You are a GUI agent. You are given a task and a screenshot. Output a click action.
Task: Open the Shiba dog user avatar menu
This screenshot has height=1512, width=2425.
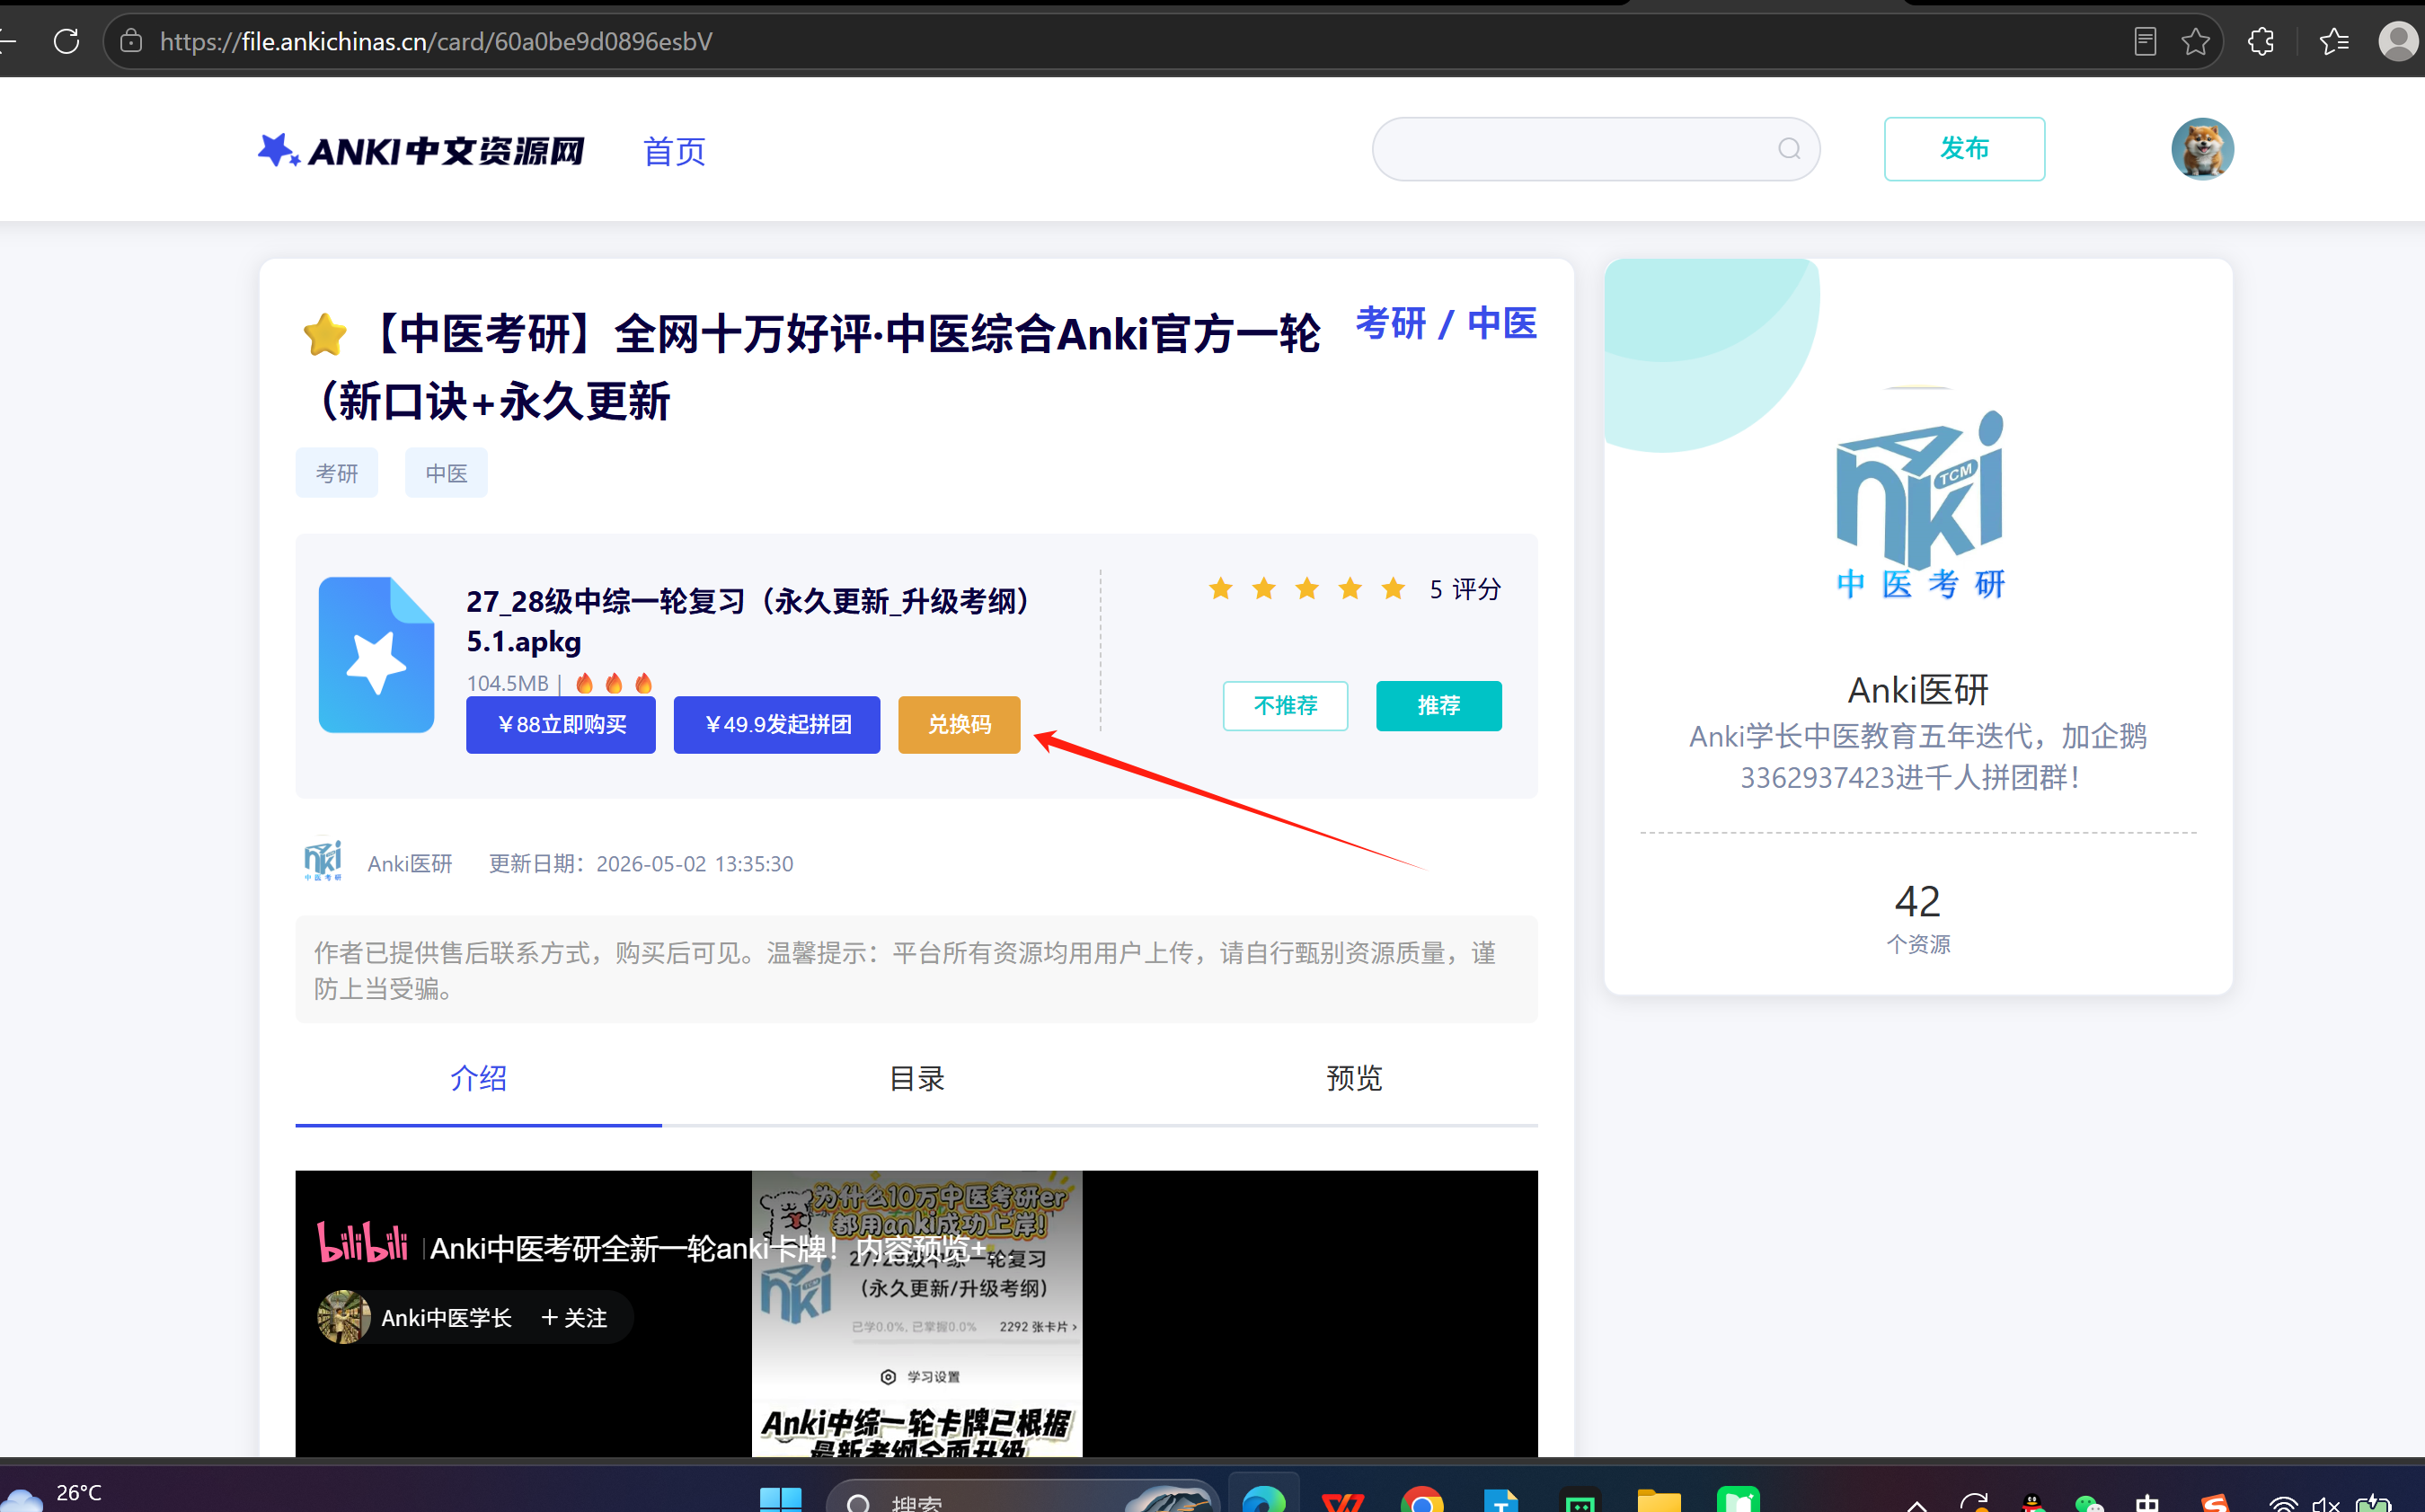point(2202,149)
